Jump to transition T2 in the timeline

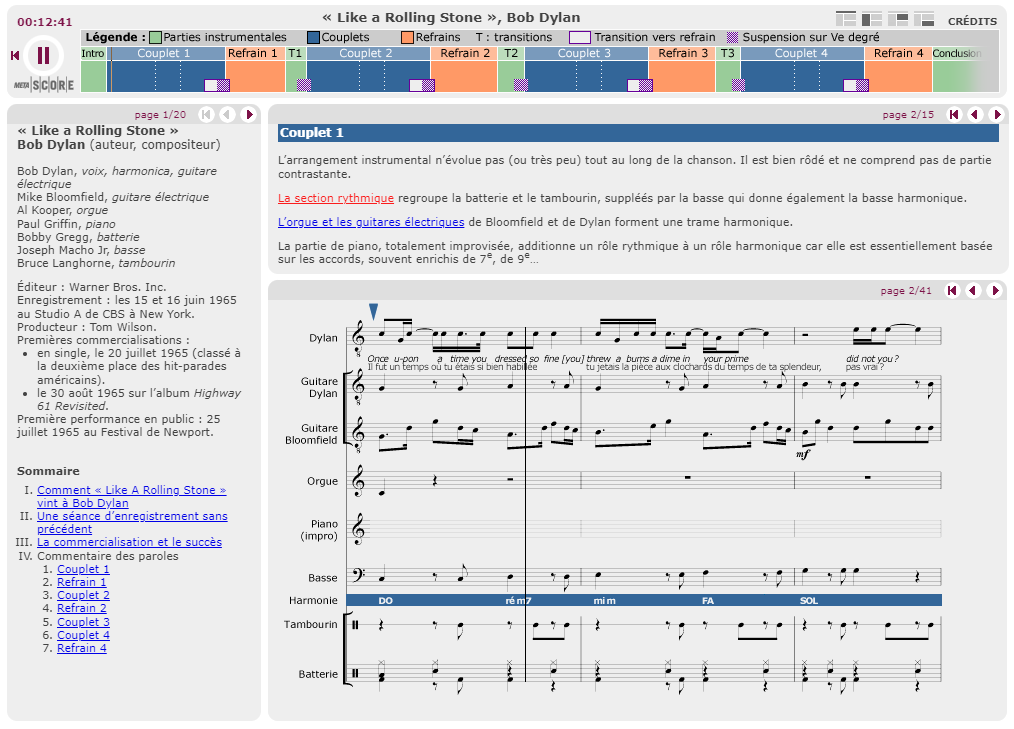(x=511, y=54)
